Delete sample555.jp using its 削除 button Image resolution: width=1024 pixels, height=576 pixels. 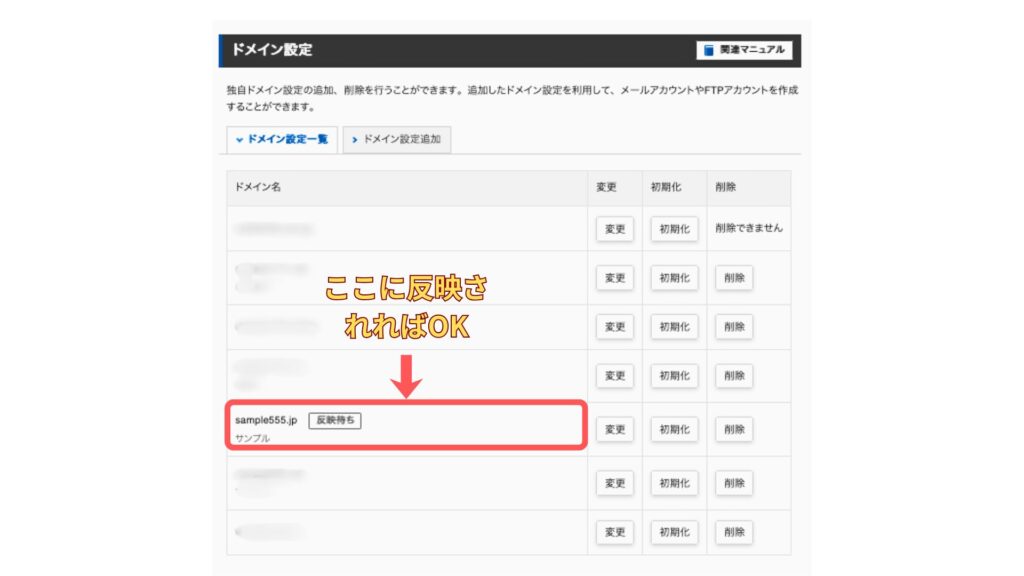[734, 429]
